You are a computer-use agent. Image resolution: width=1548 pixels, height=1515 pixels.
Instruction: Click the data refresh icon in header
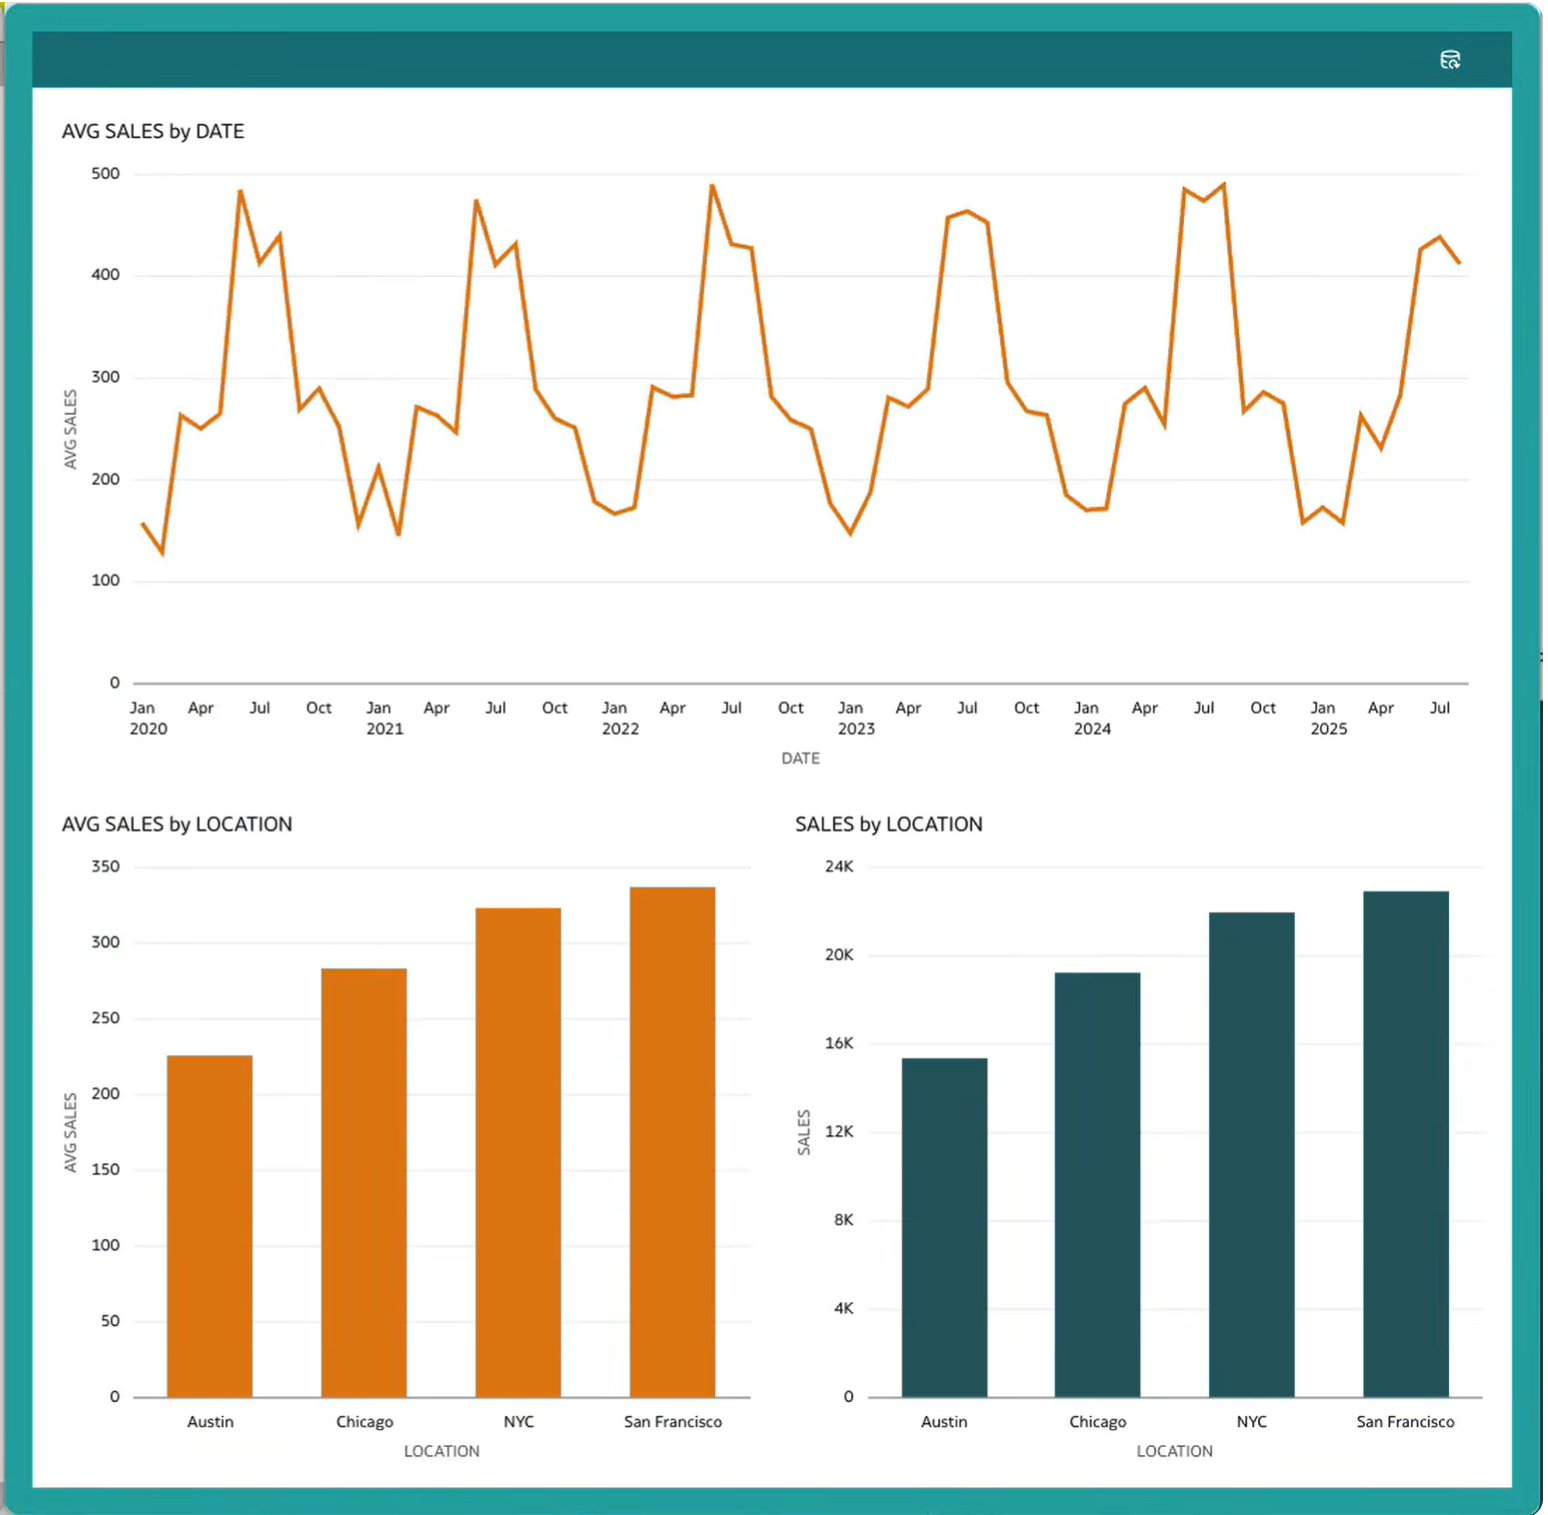click(1449, 60)
